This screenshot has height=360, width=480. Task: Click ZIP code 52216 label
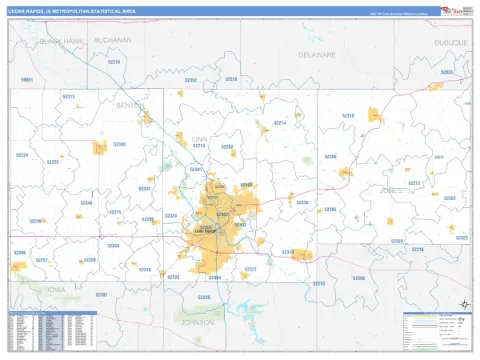[x=417, y=249]
